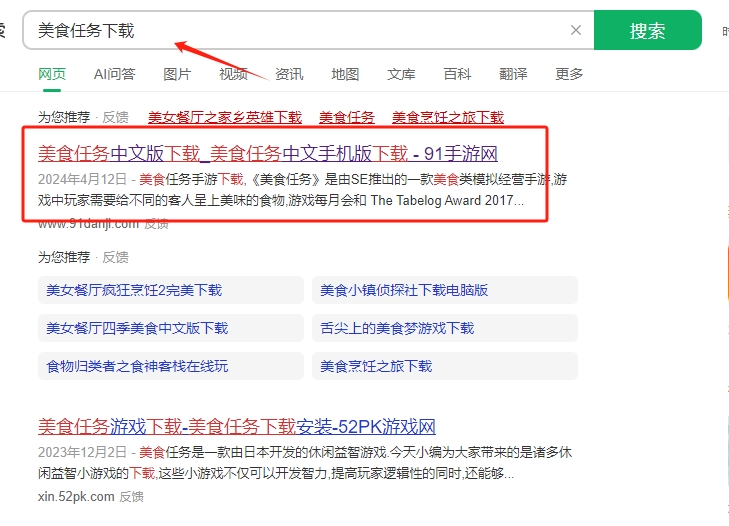The image size is (729, 526).
Task: Click 反馈 beside the first 为您推荐
Action: tap(115, 117)
